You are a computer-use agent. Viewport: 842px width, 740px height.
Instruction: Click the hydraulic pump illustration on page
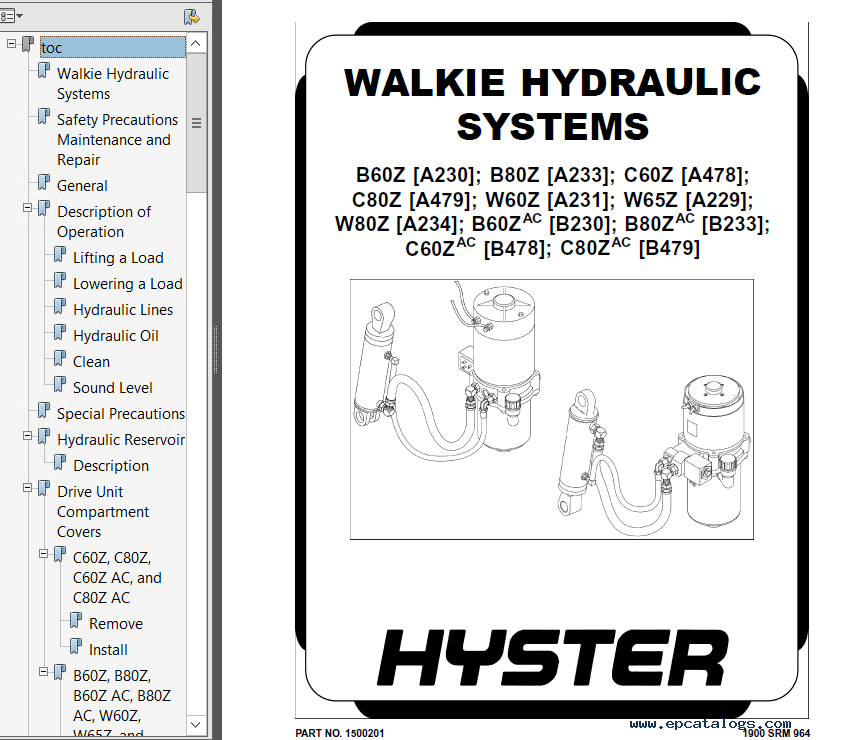coord(551,409)
